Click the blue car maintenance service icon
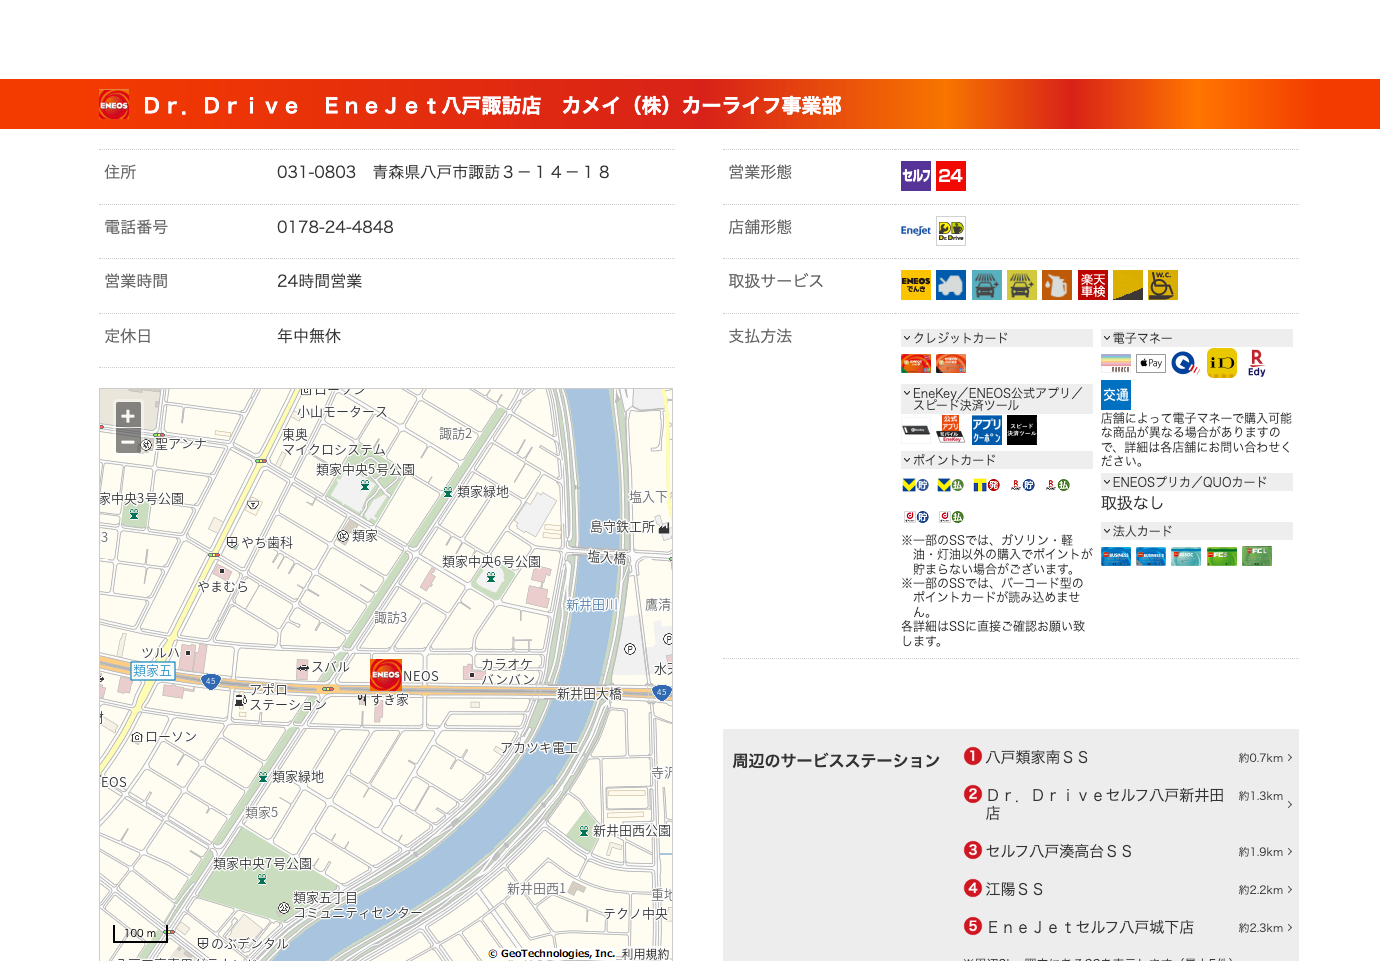This screenshot has height=961, width=1380. 951,285
